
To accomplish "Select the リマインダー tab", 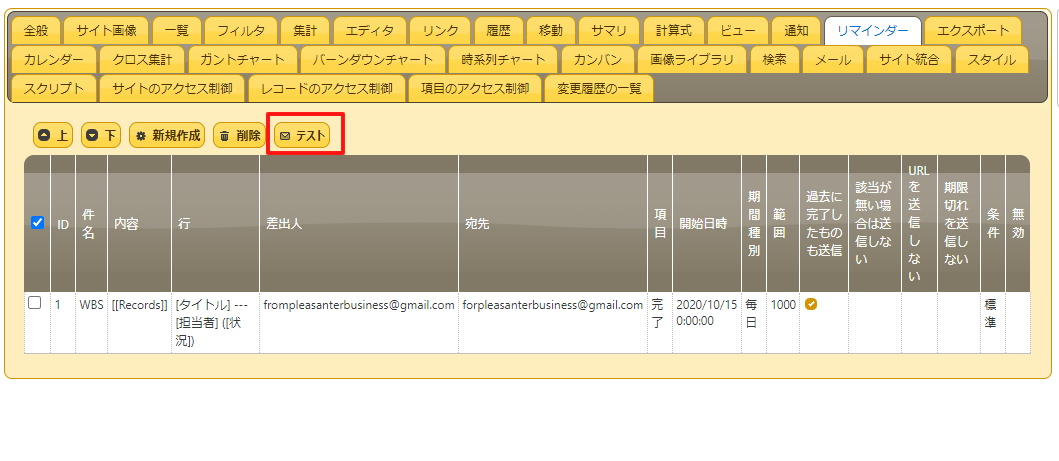I will (x=873, y=30).
